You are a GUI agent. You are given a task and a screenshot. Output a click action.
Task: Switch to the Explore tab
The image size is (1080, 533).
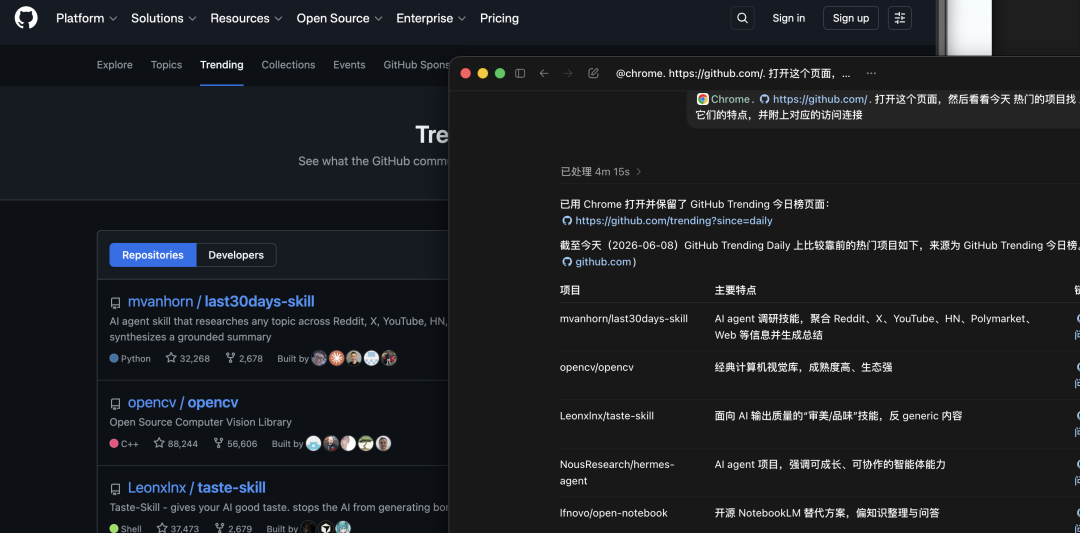click(x=114, y=65)
